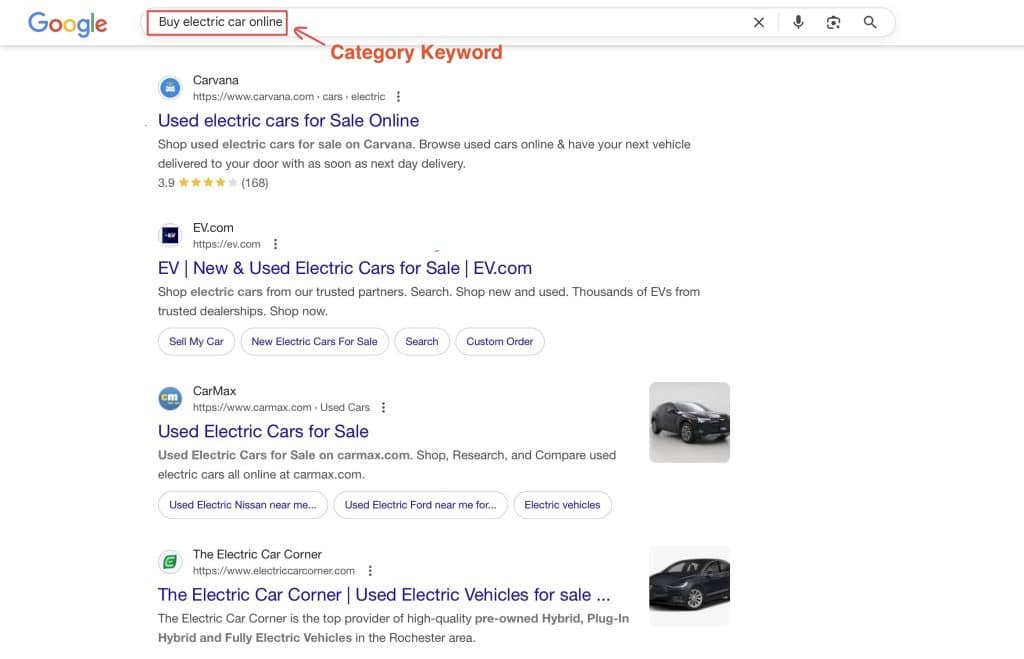Open 'Used electric cars for Sale Online' result
Screen dimensions: 1024x659
[289, 121]
